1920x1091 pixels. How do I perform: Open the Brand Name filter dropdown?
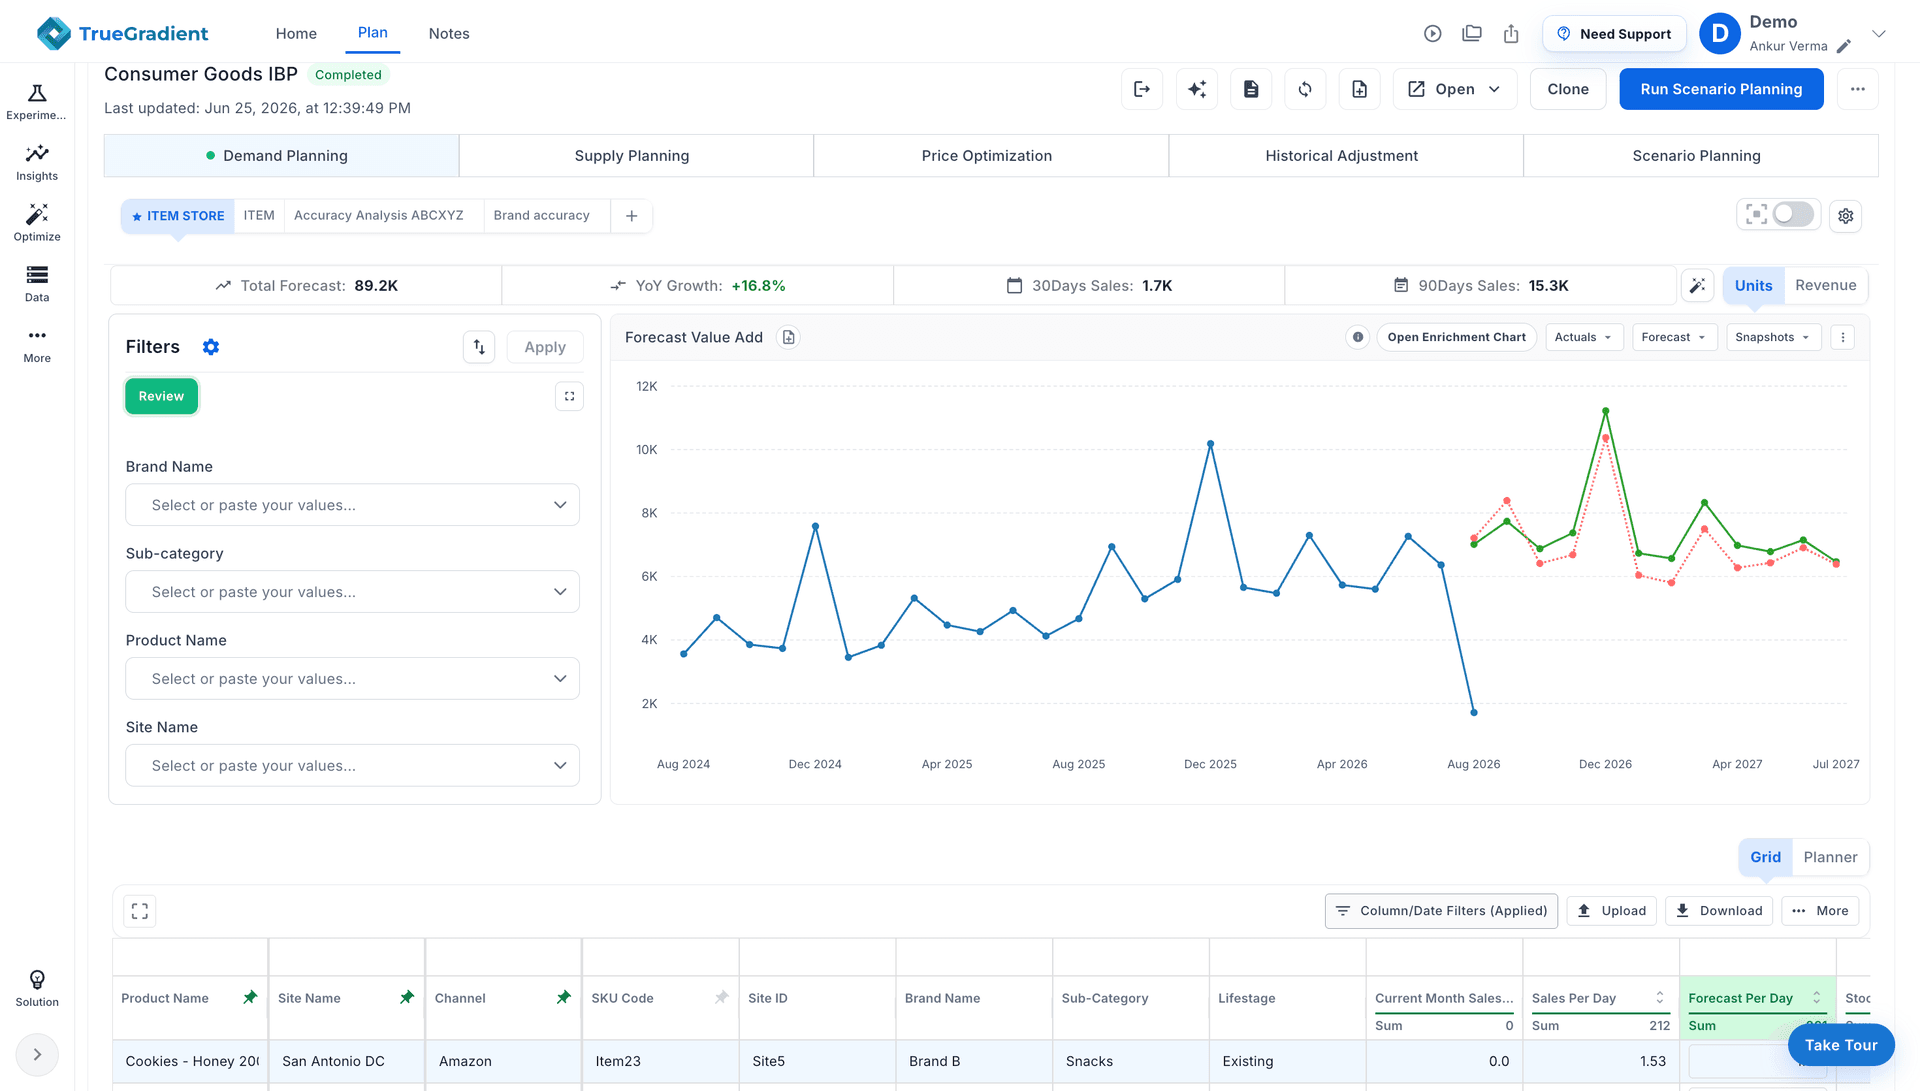[x=352, y=505]
